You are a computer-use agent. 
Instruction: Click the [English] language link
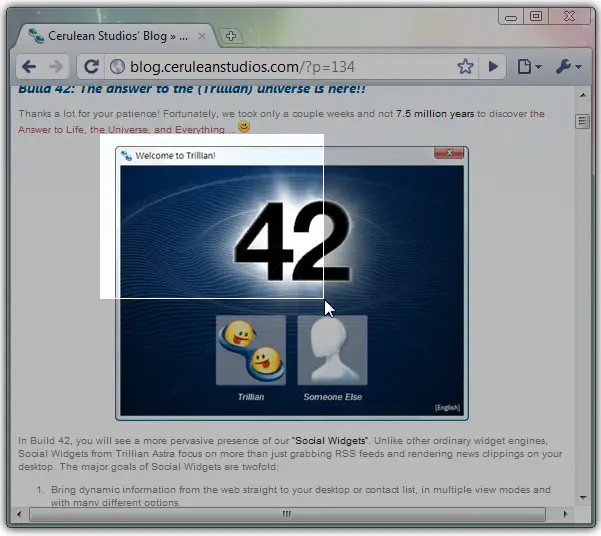pyautogui.click(x=447, y=408)
